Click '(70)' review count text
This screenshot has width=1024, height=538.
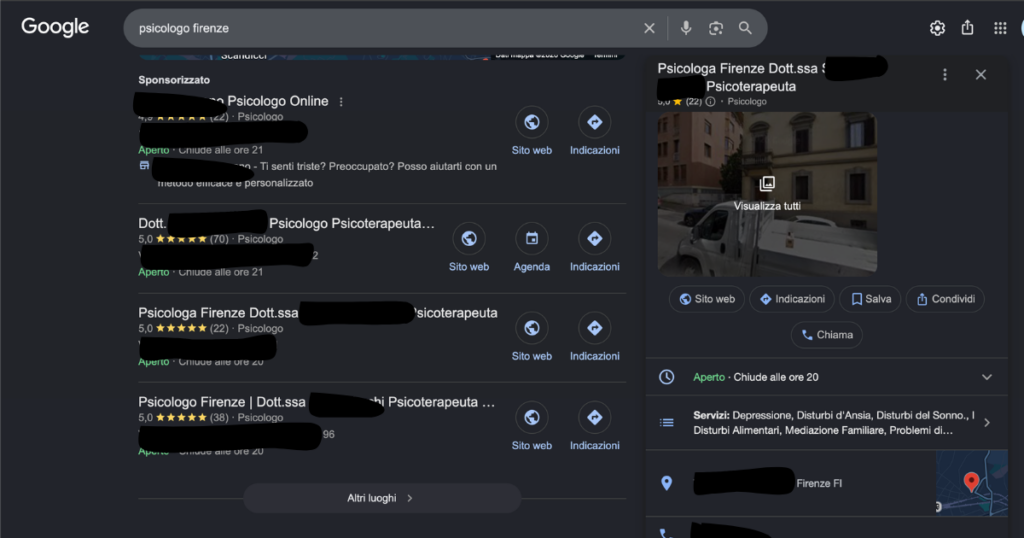tap(219, 239)
